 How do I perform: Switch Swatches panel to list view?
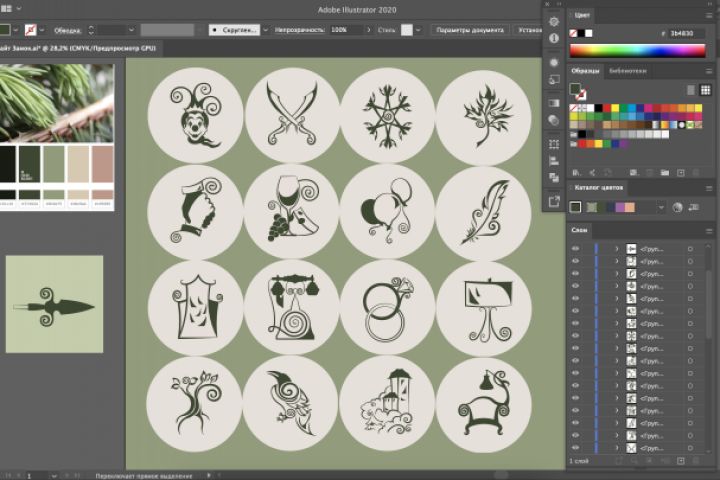[x=691, y=90]
